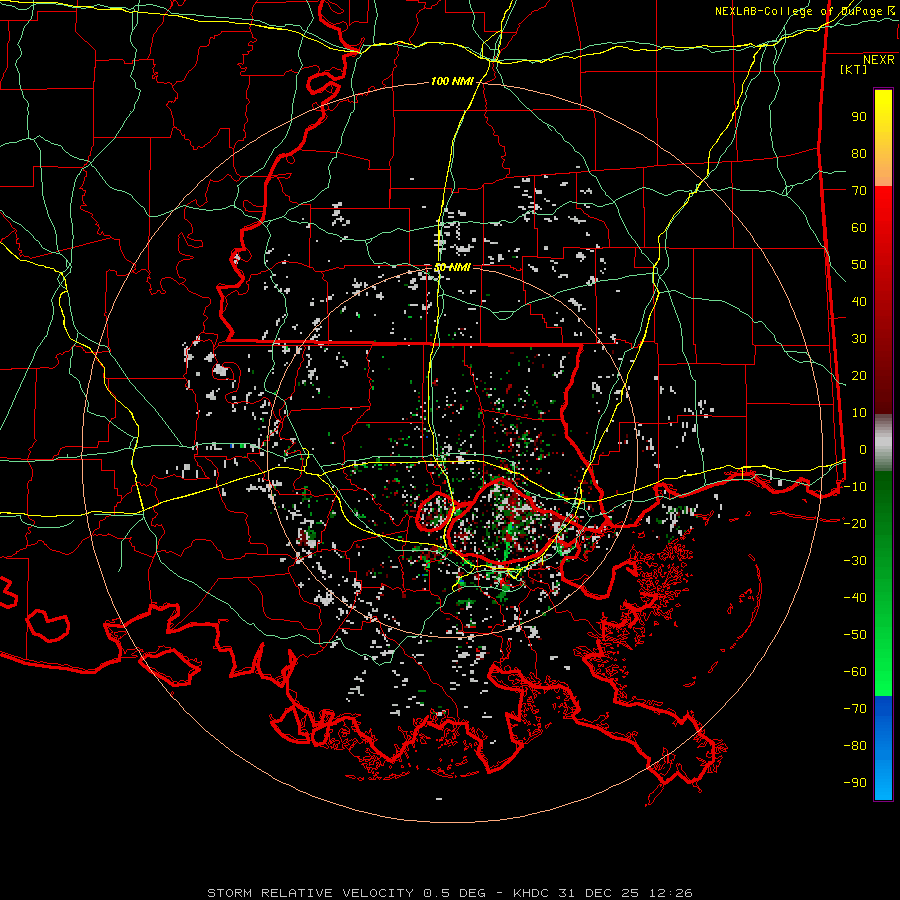Click the '90' value on the velocity scale
Image resolution: width=900 pixels, height=900 pixels.
(x=859, y=117)
